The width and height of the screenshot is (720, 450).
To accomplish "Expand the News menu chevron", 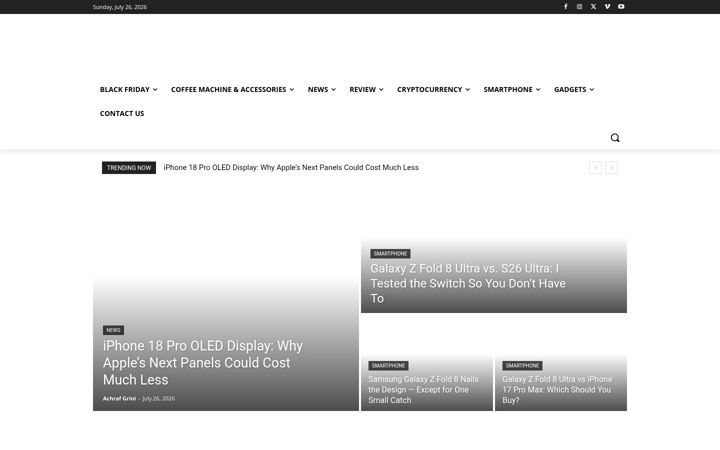I will [x=333, y=90].
